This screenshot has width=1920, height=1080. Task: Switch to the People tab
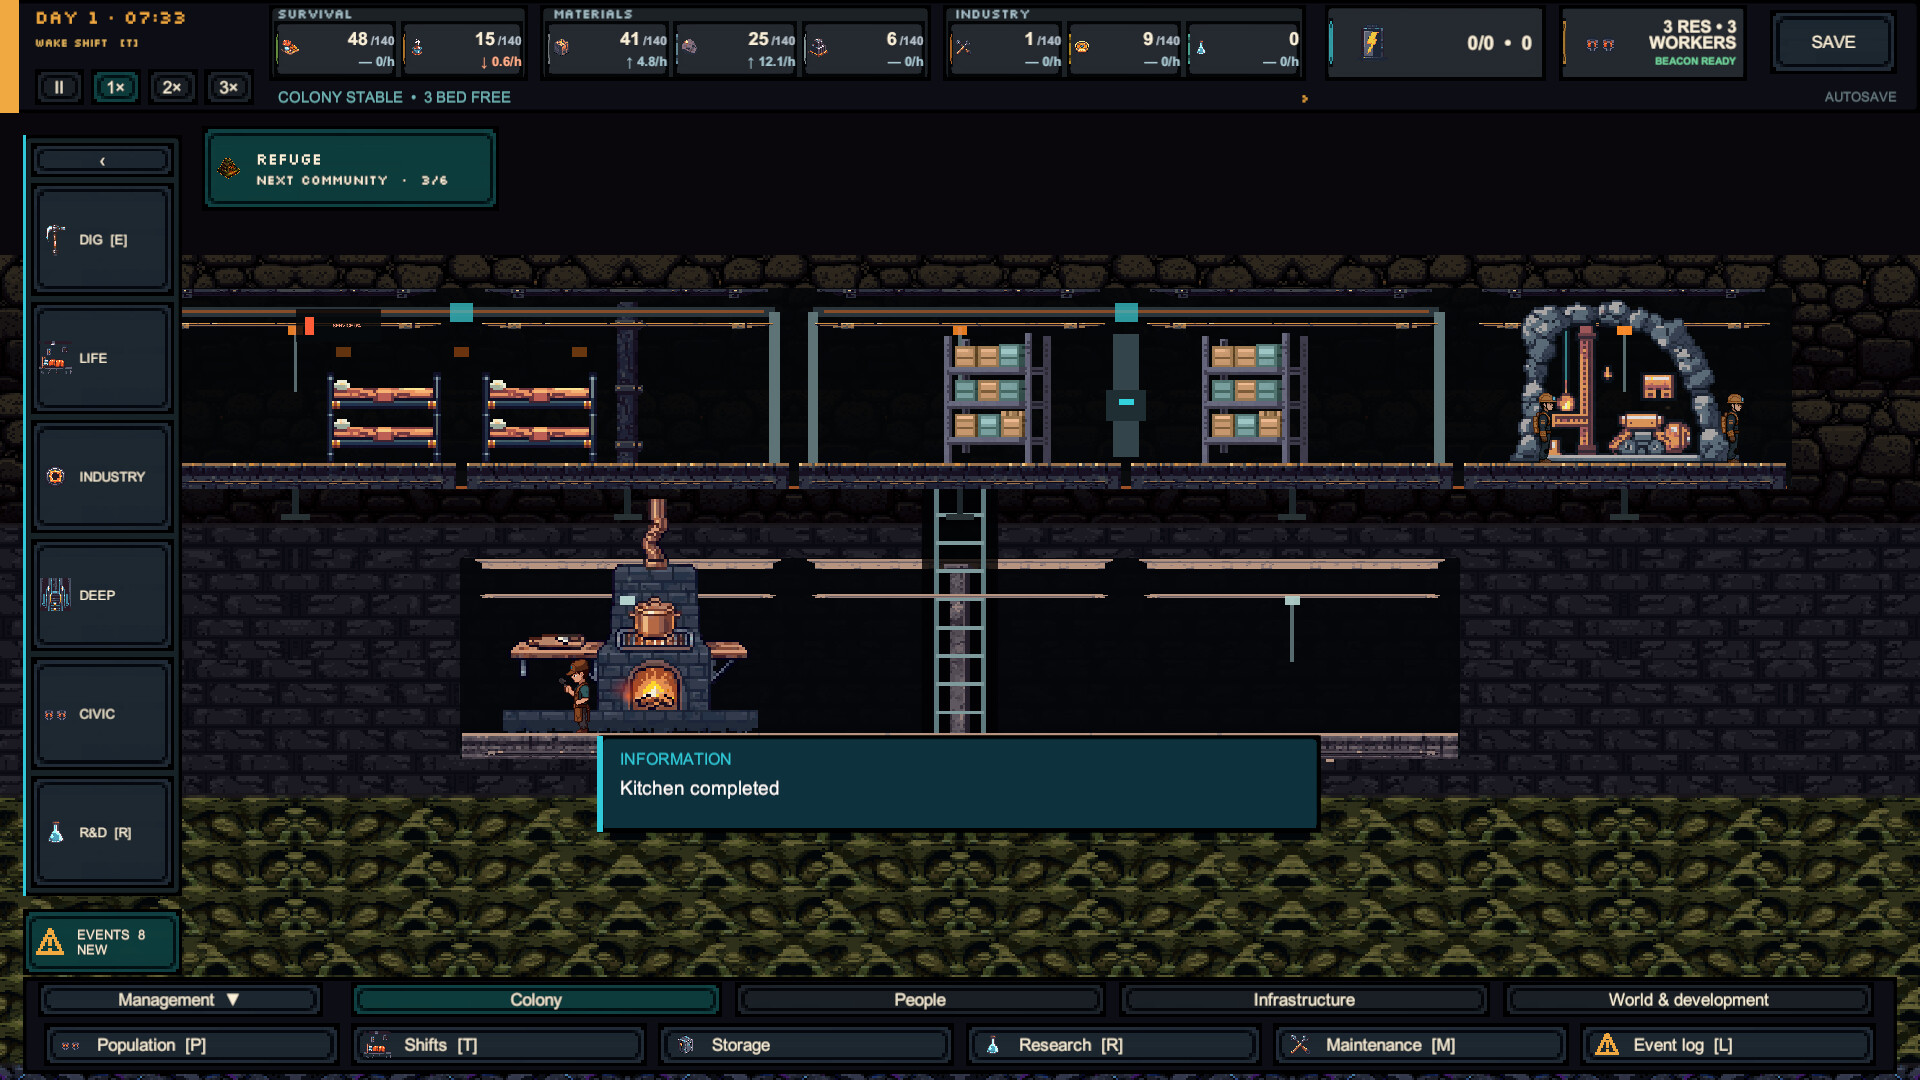click(x=920, y=1000)
